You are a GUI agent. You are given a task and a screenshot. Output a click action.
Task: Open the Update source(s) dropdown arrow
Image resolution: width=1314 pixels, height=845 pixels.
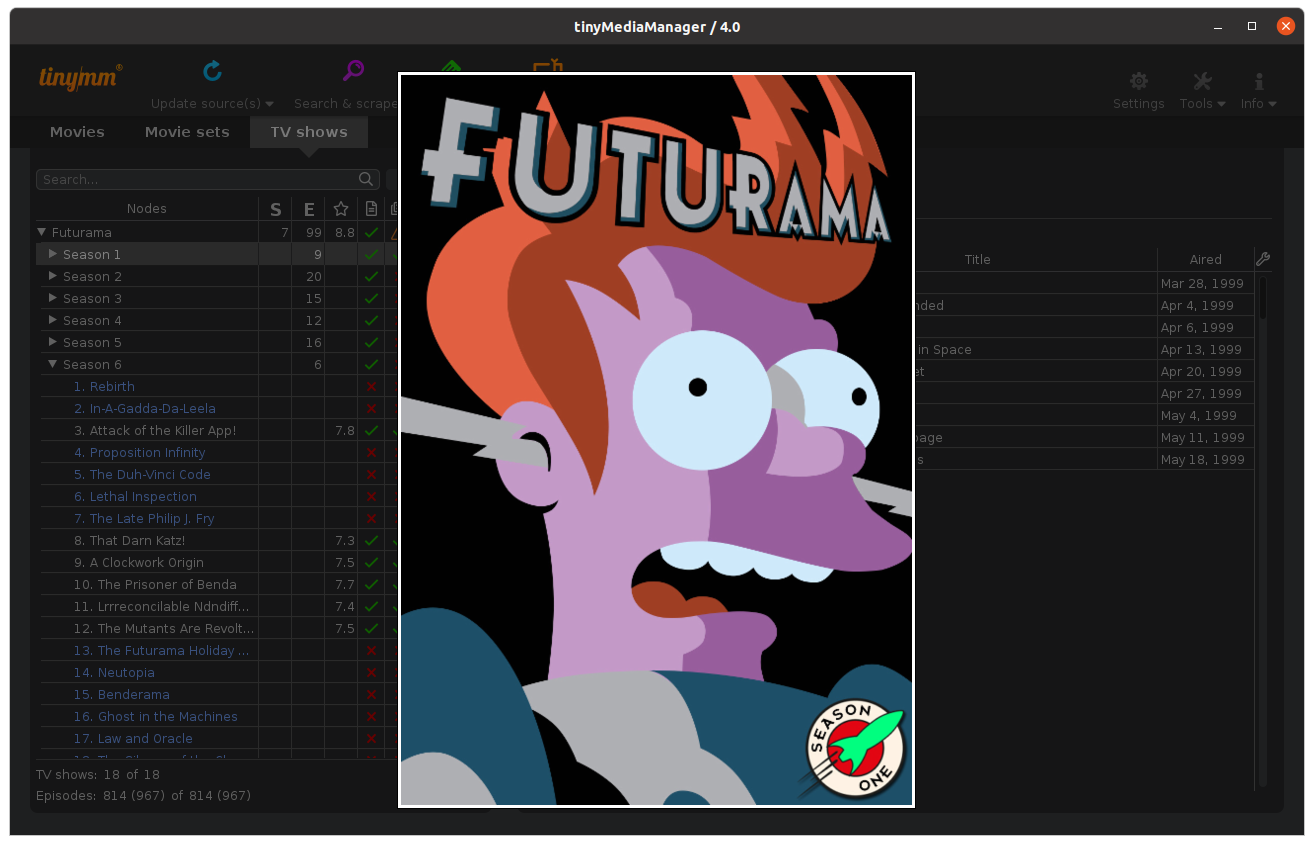point(270,104)
